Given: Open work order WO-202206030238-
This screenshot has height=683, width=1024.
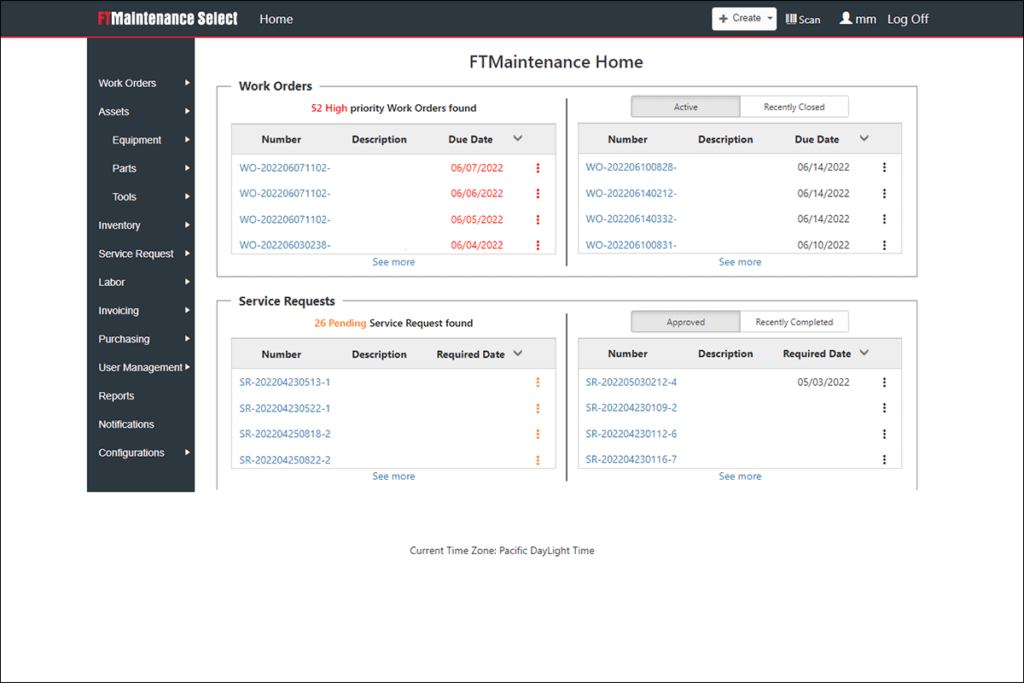Looking at the screenshot, I should (285, 245).
